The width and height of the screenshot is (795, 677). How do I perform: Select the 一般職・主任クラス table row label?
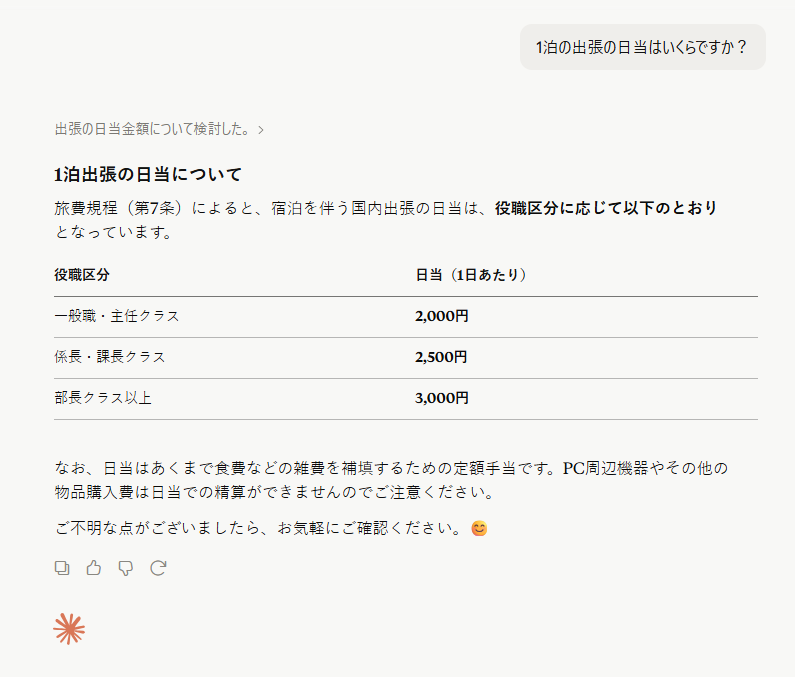(117, 316)
